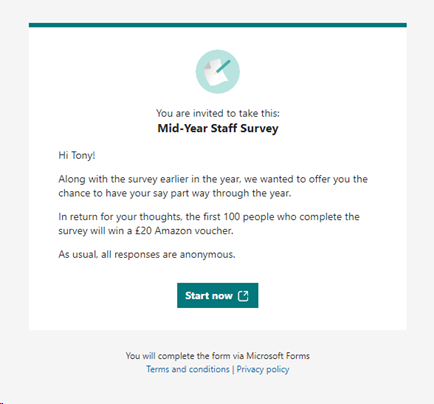Click the 'Hi Tony!' greeting line
The width and height of the screenshot is (434, 404).
coord(77,155)
